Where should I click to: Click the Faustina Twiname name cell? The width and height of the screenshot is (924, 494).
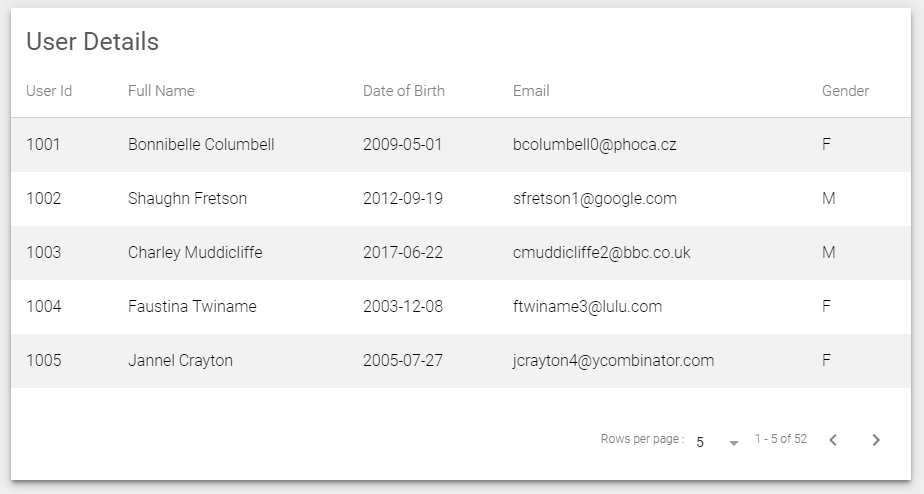click(x=192, y=307)
